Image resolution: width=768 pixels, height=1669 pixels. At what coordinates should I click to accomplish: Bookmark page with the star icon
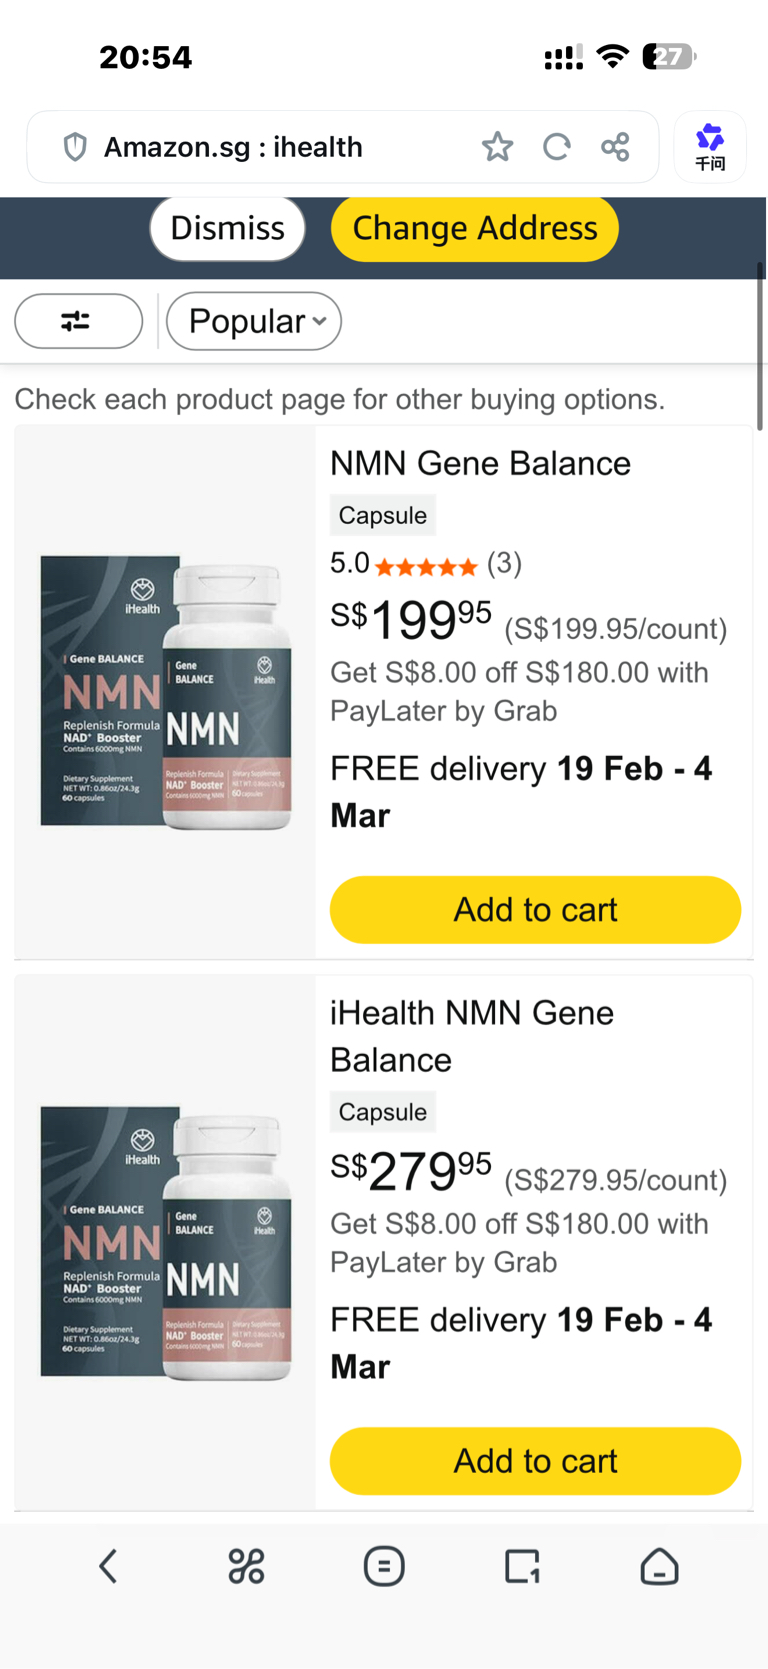(497, 147)
